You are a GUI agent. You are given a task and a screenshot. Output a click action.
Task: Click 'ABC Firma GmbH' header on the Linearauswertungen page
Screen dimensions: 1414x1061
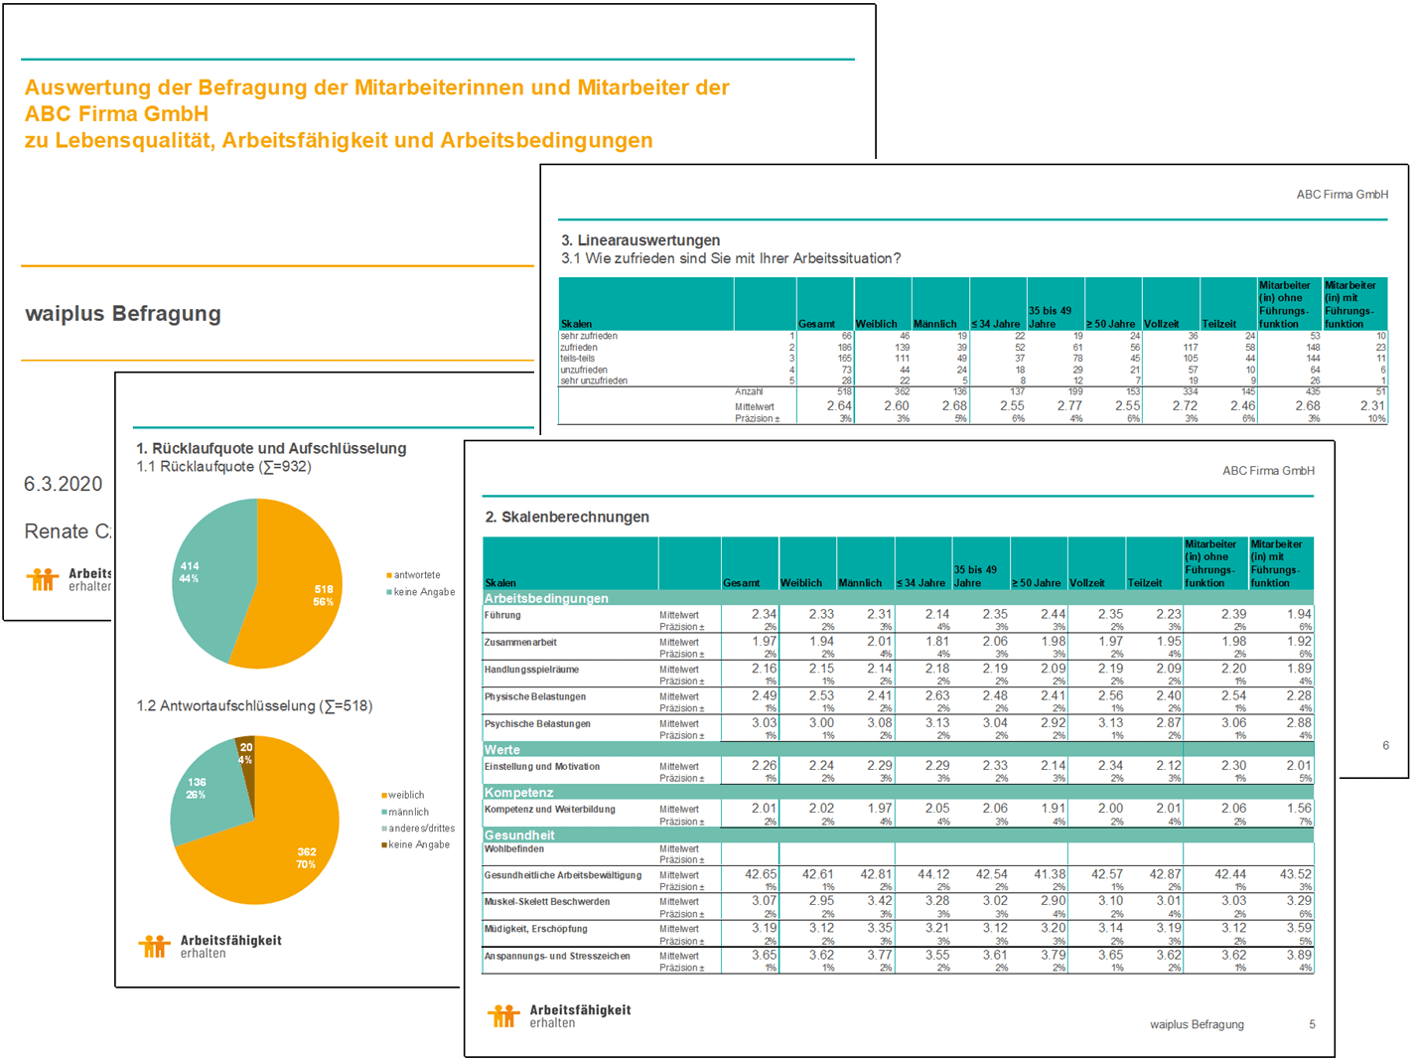coord(1342,195)
